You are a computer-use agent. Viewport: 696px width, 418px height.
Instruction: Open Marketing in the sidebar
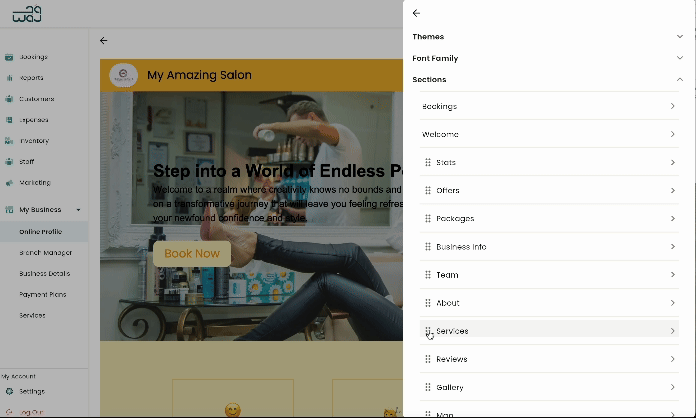(x=35, y=182)
